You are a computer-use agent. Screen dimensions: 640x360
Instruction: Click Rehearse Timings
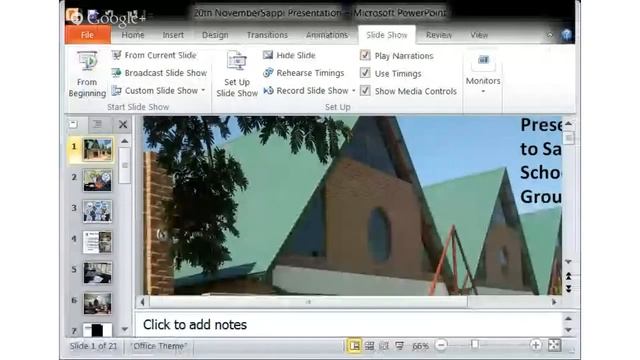click(x=303, y=73)
